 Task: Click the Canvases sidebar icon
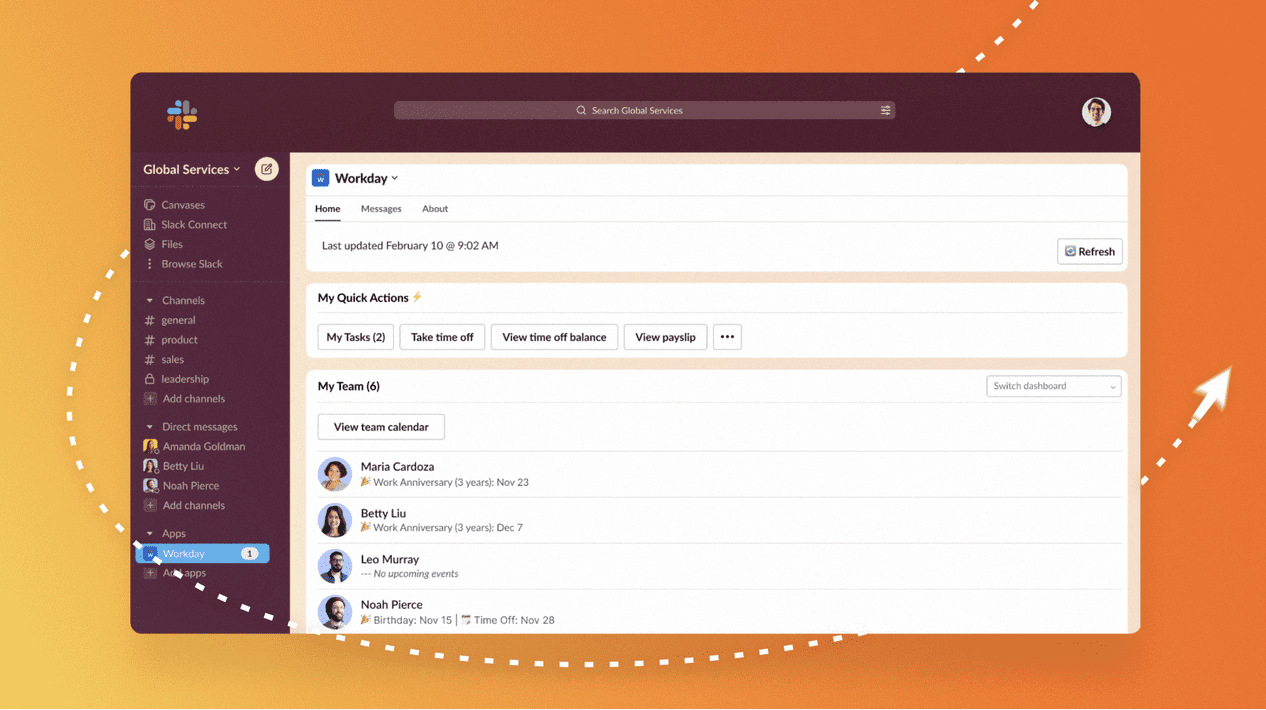coord(150,205)
